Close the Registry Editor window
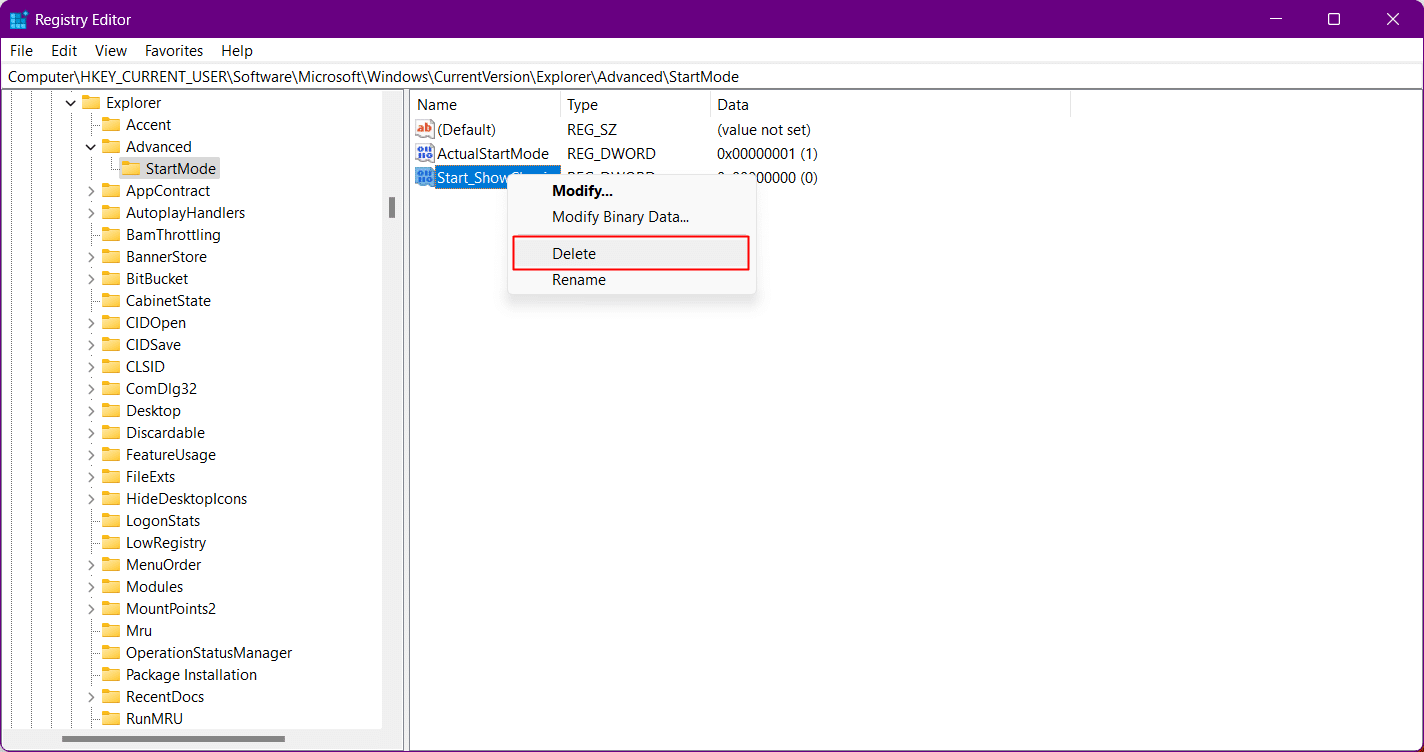Viewport: 1424px width, 752px height. click(1393, 19)
